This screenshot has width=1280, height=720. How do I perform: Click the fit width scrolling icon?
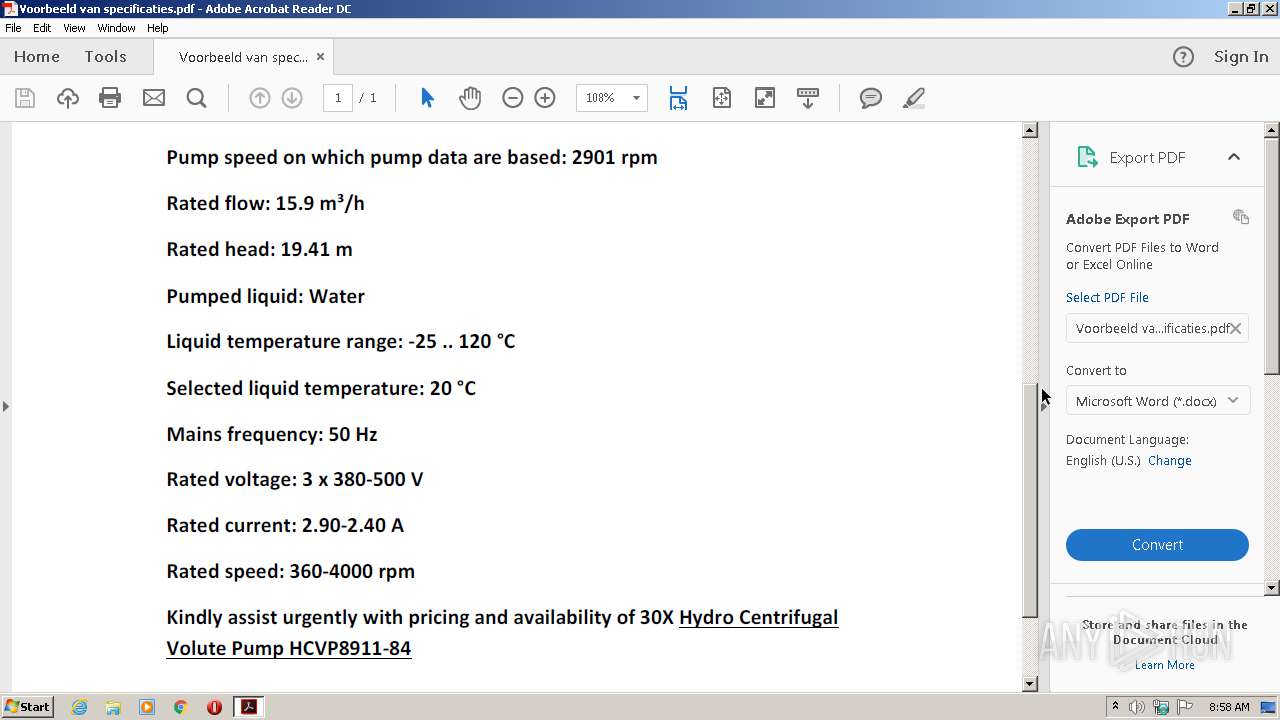pos(678,98)
